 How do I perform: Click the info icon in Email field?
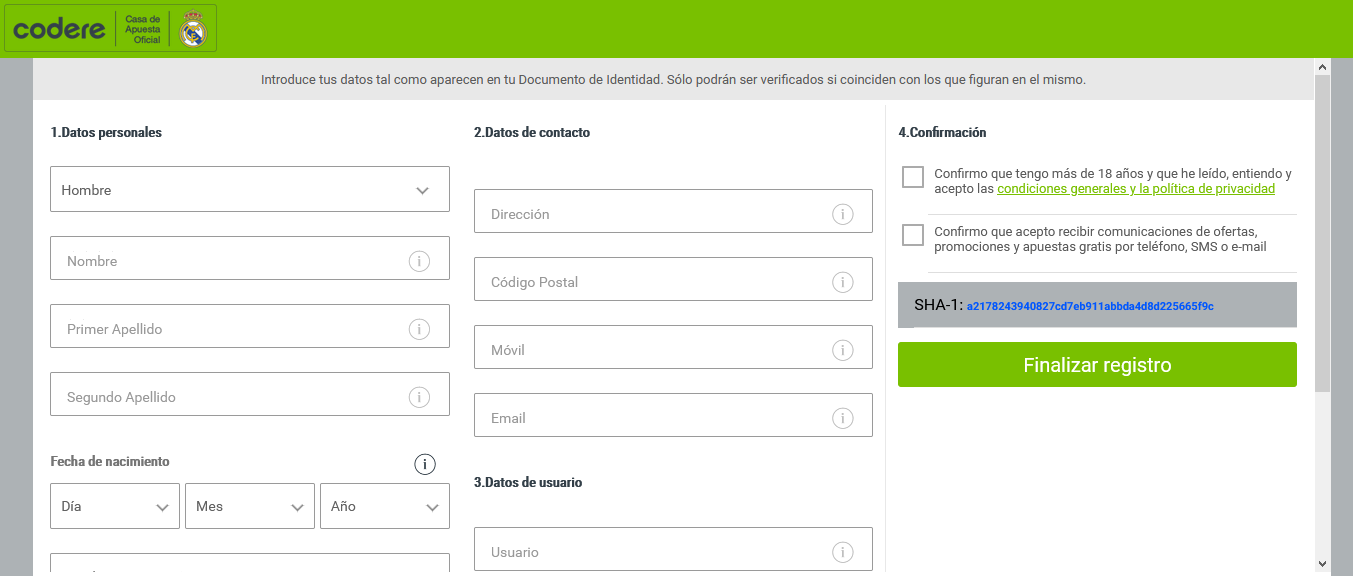point(842,418)
